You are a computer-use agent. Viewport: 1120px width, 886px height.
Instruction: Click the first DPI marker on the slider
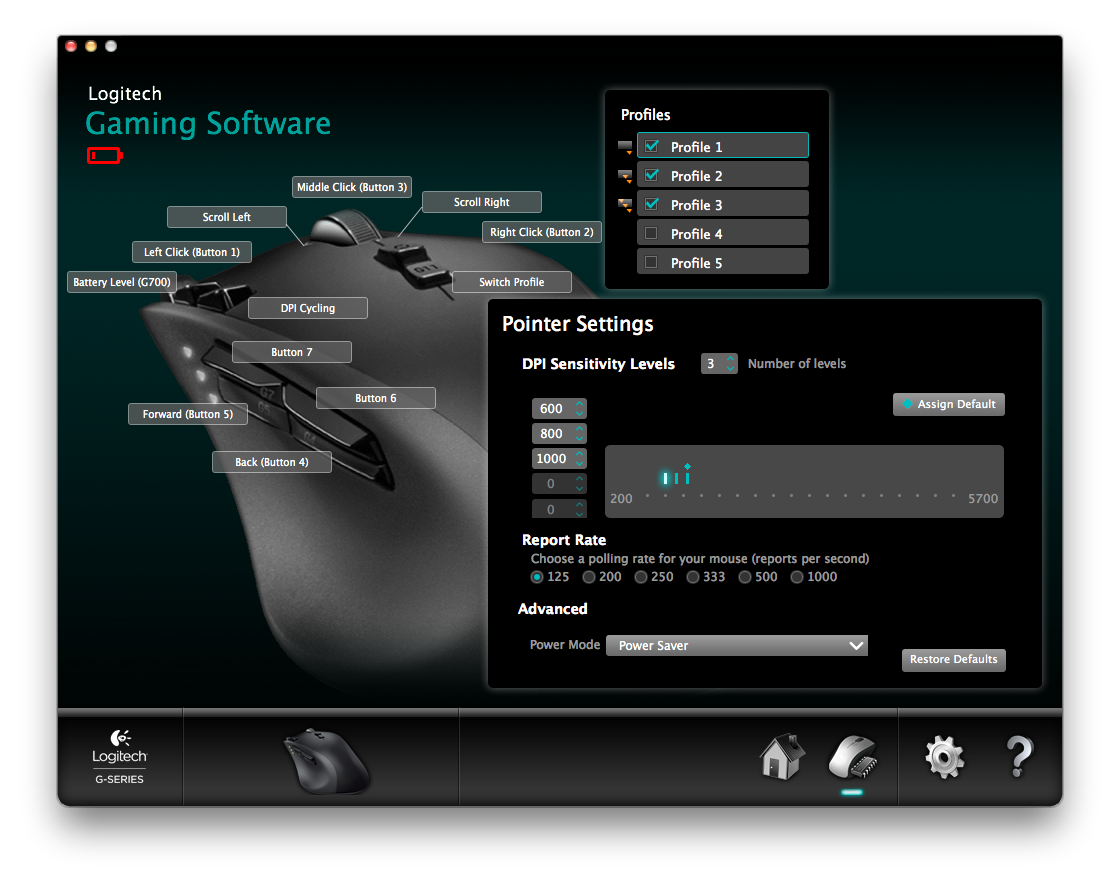pos(665,478)
